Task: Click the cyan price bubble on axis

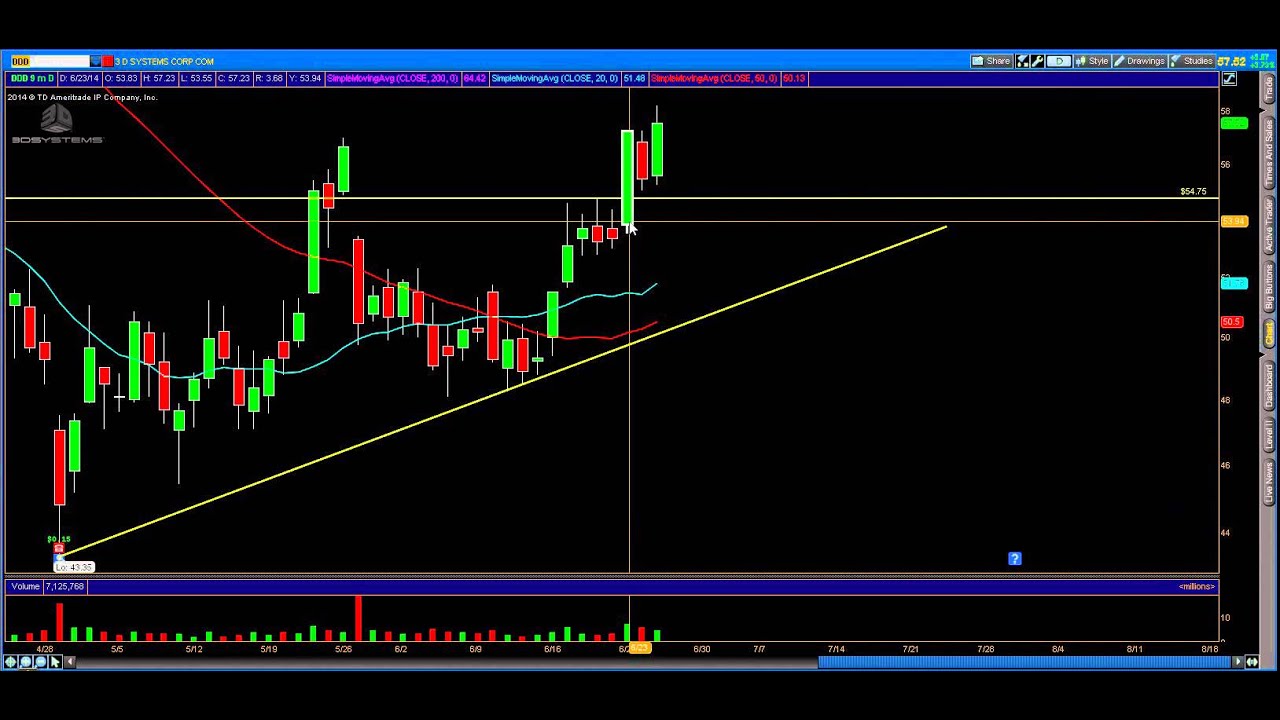Action: (x=1235, y=283)
